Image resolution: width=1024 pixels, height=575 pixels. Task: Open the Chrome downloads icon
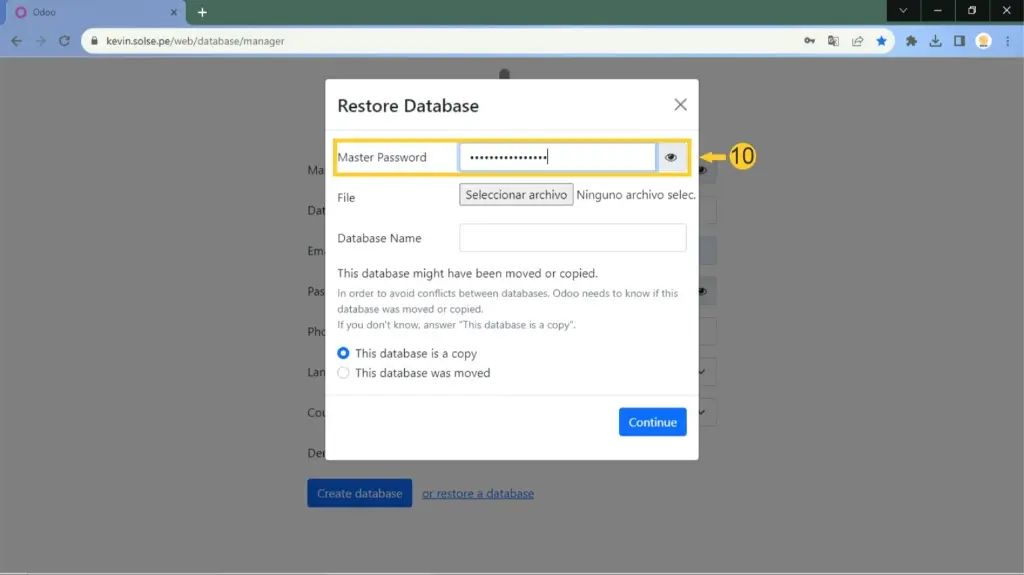pyautogui.click(x=935, y=41)
